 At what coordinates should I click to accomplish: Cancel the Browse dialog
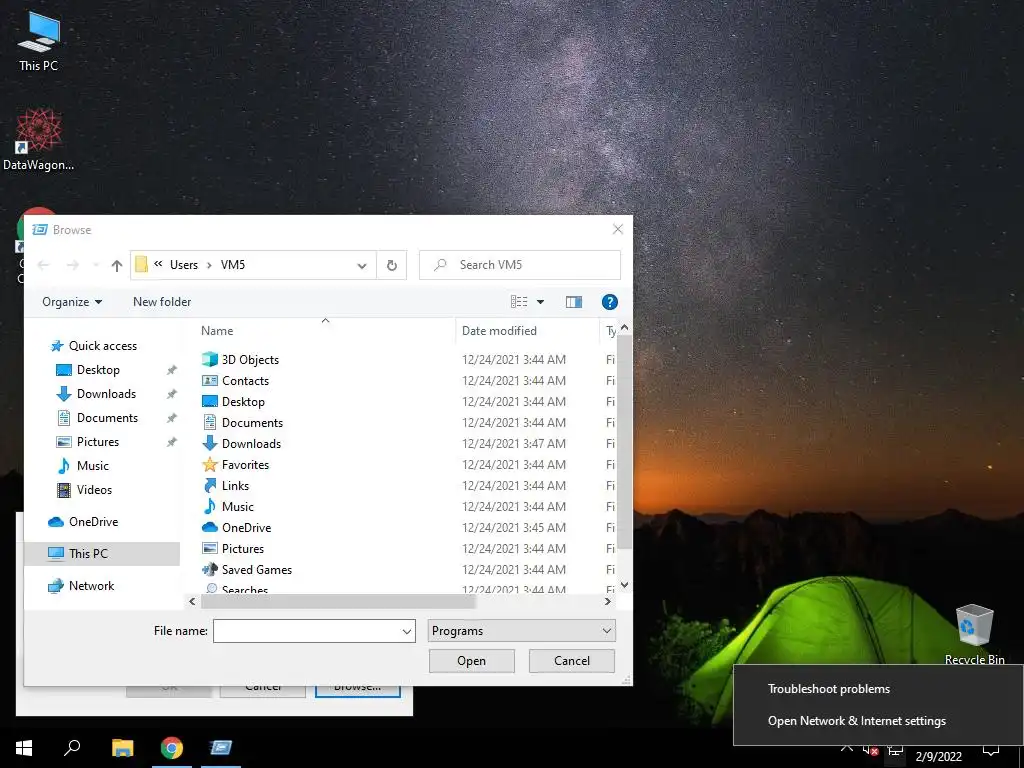pyautogui.click(x=571, y=661)
